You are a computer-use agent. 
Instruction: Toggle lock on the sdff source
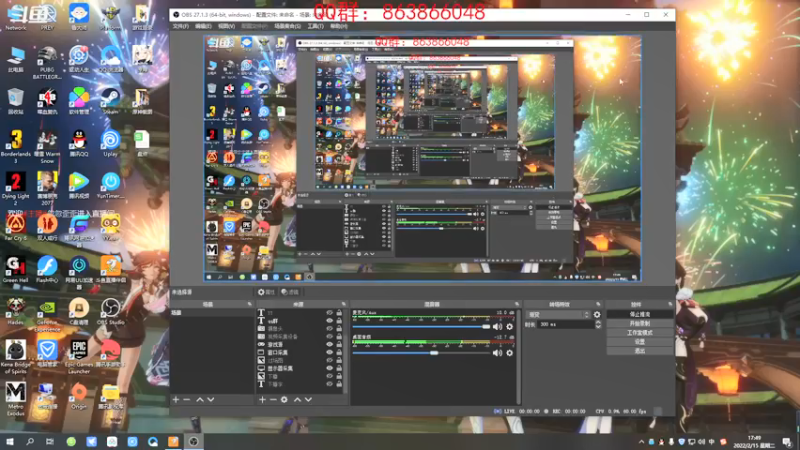339,321
